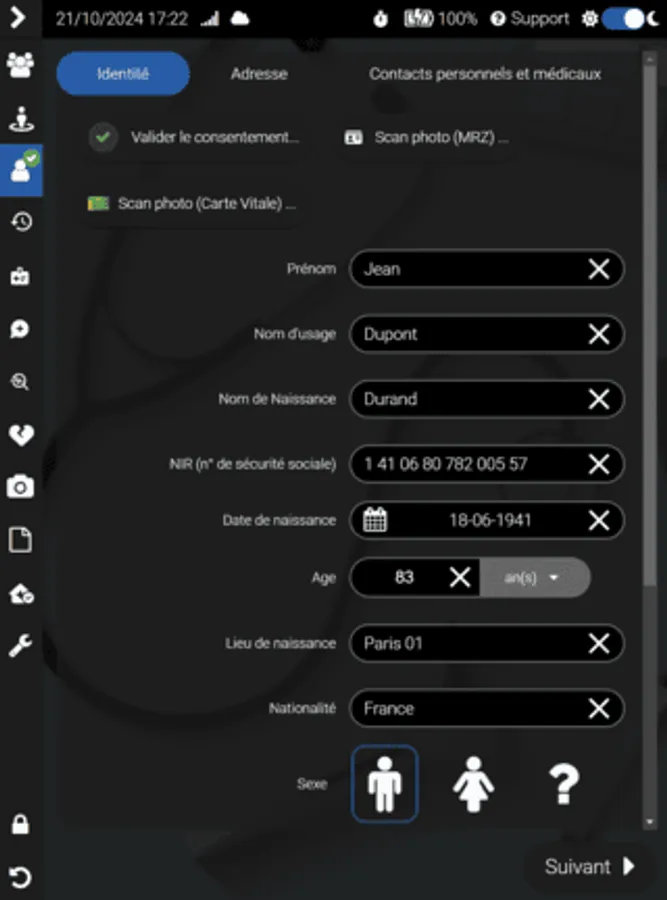Click the NIR social security number field
This screenshot has width=667, height=900.
pos(486,464)
